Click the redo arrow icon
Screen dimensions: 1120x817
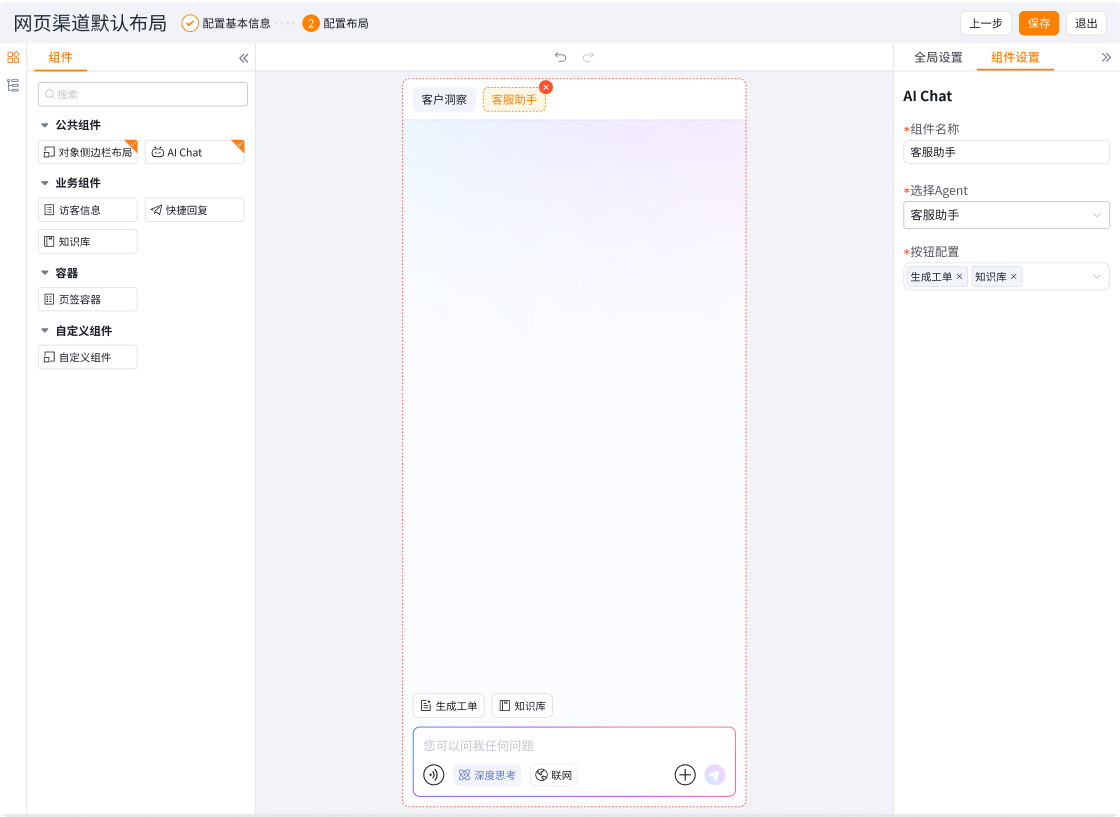point(589,57)
